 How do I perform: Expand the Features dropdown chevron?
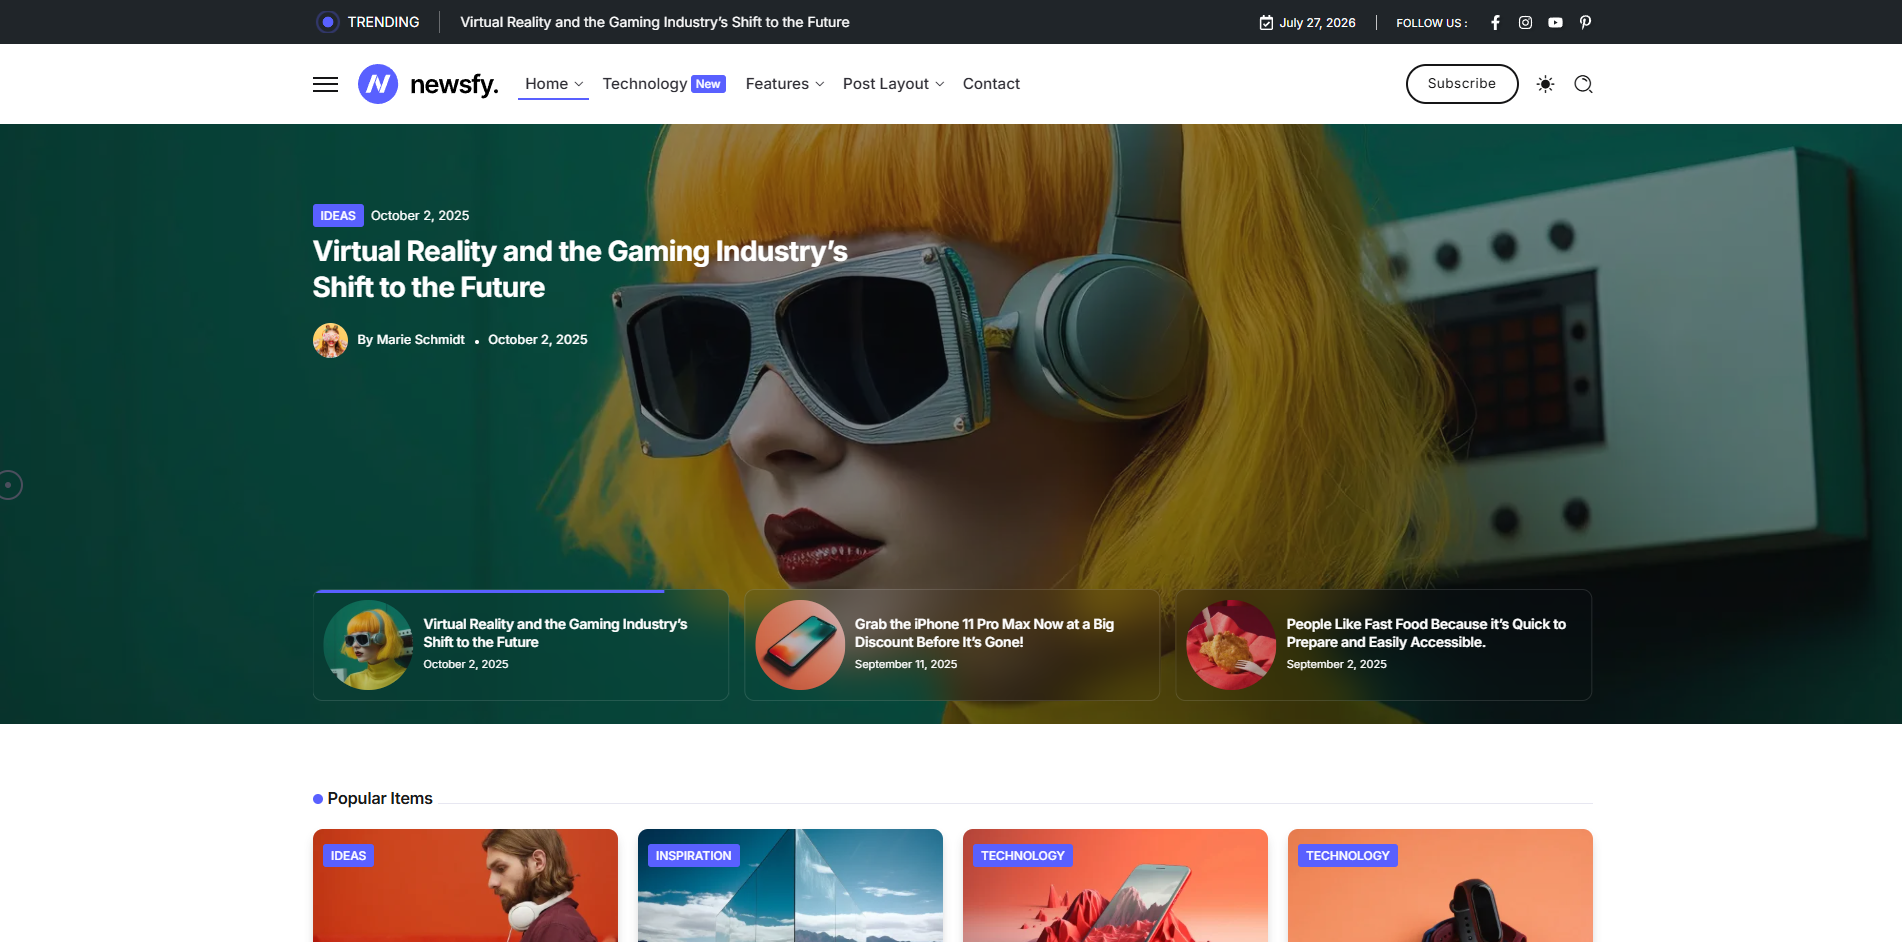tap(820, 84)
